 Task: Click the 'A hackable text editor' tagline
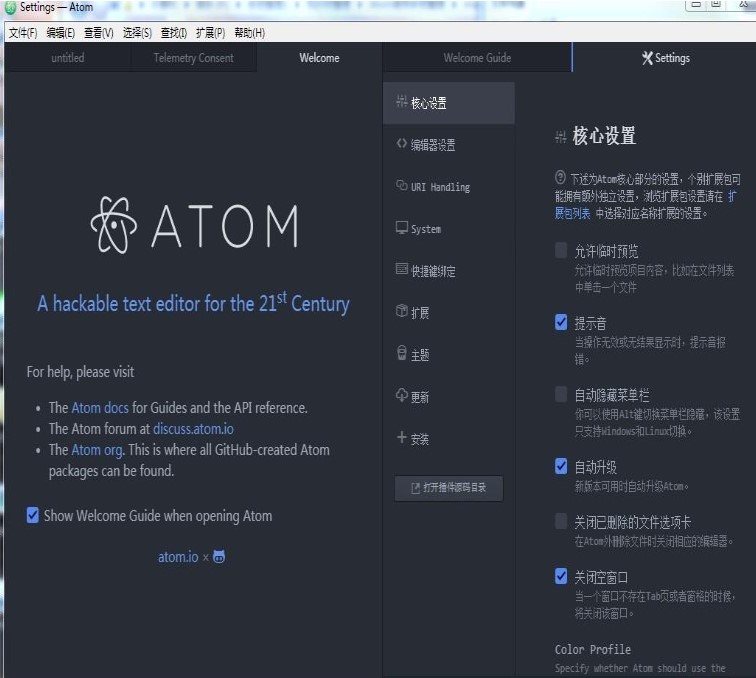[193, 303]
